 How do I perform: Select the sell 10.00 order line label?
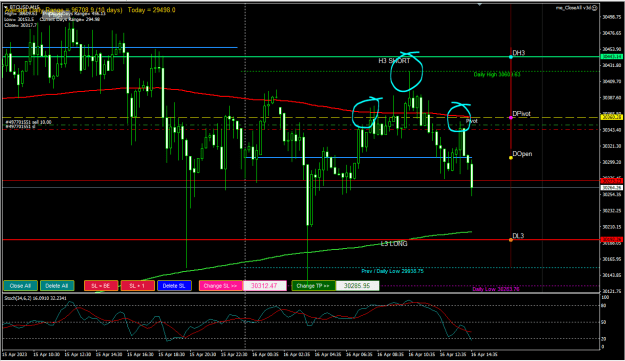(28, 122)
